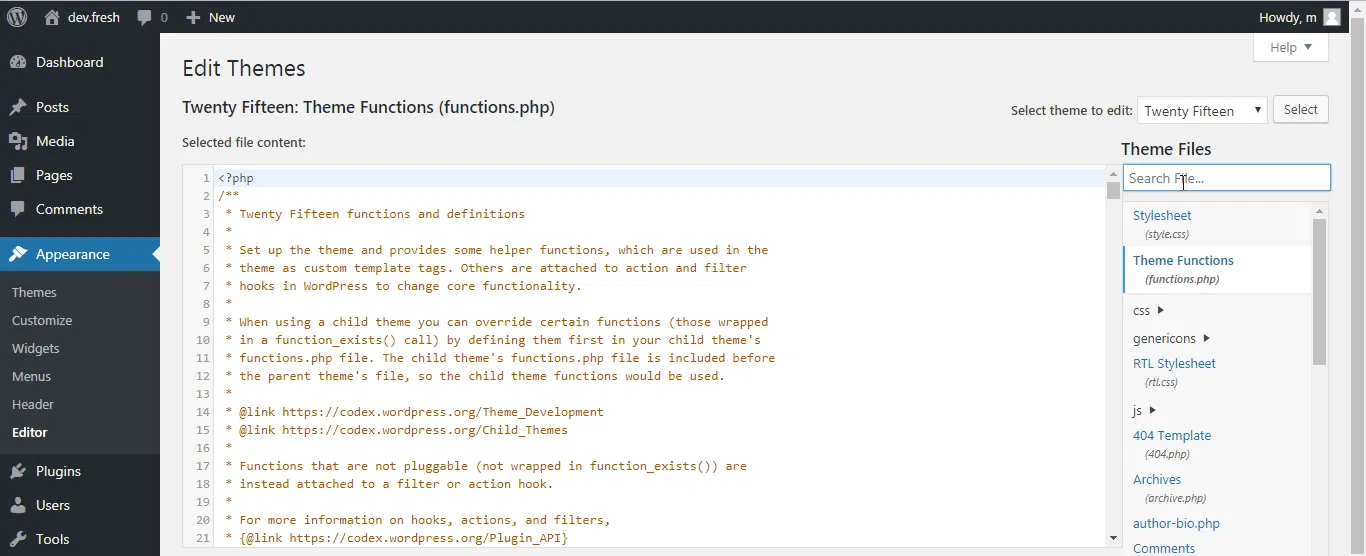Open the Widgets submenu link

pos(36,348)
